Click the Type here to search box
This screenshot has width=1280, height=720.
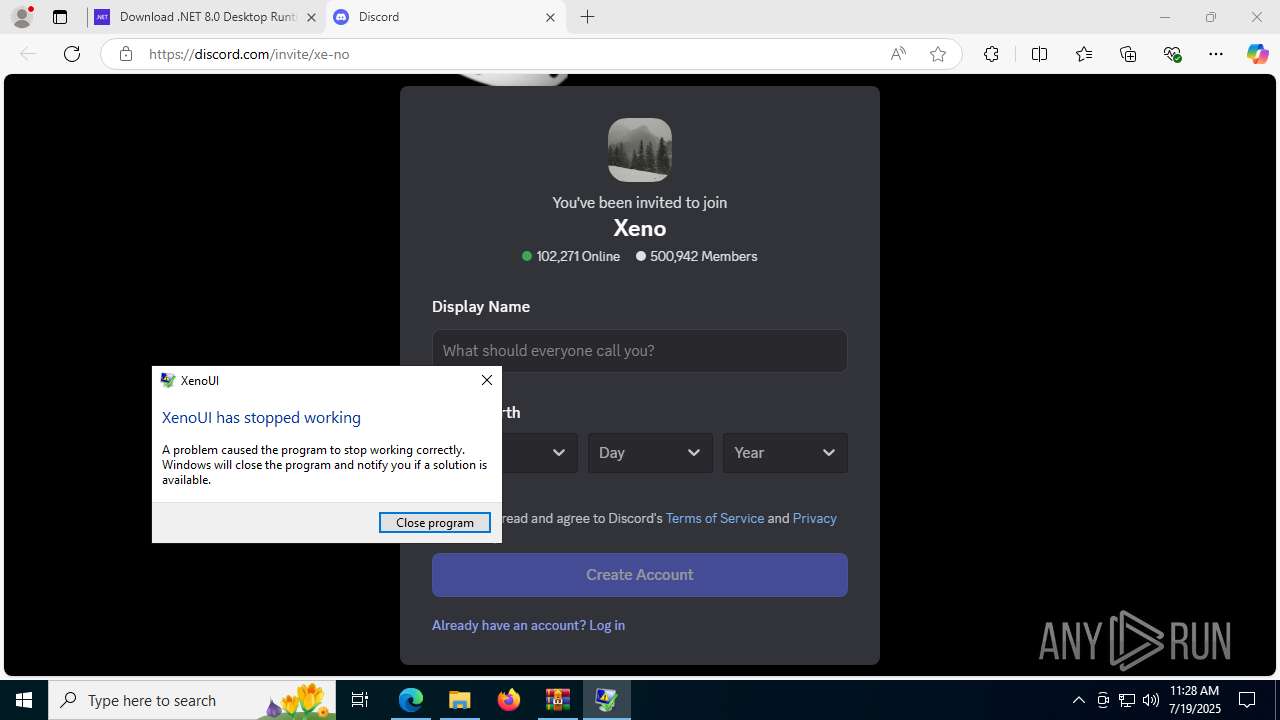(193, 700)
